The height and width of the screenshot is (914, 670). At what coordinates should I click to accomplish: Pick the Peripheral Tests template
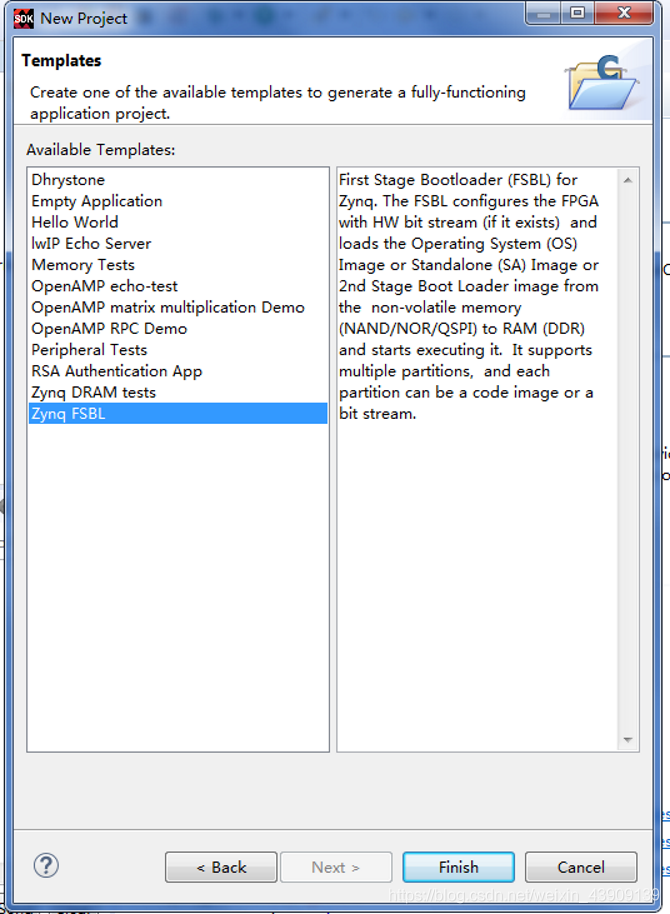(x=89, y=350)
